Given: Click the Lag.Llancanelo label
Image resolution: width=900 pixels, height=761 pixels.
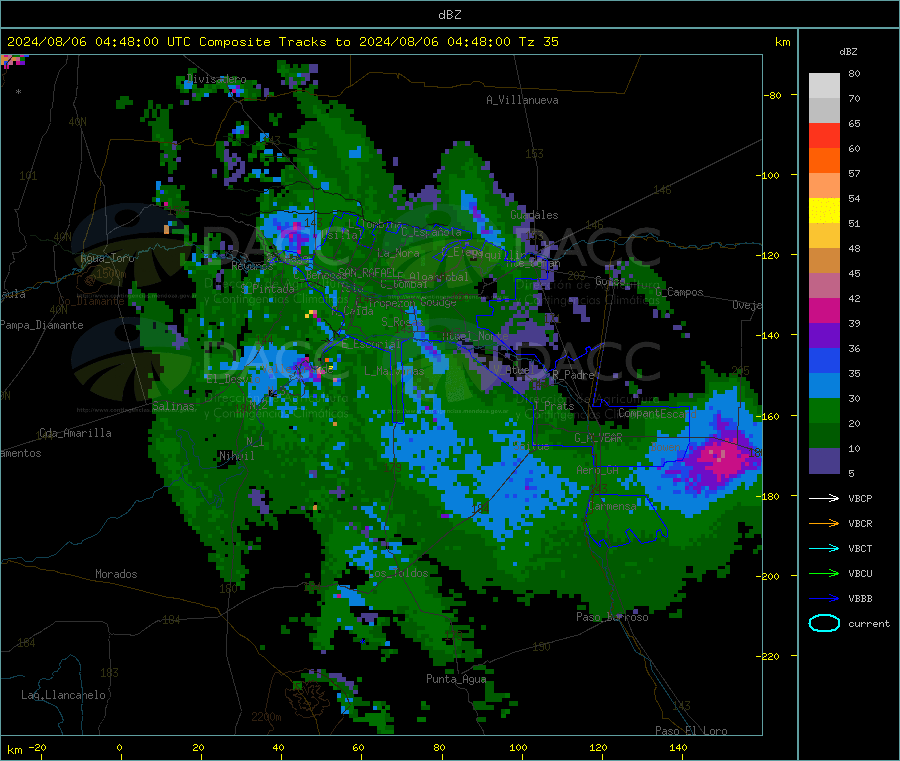Looking at the screenshot, I should 63,695.
